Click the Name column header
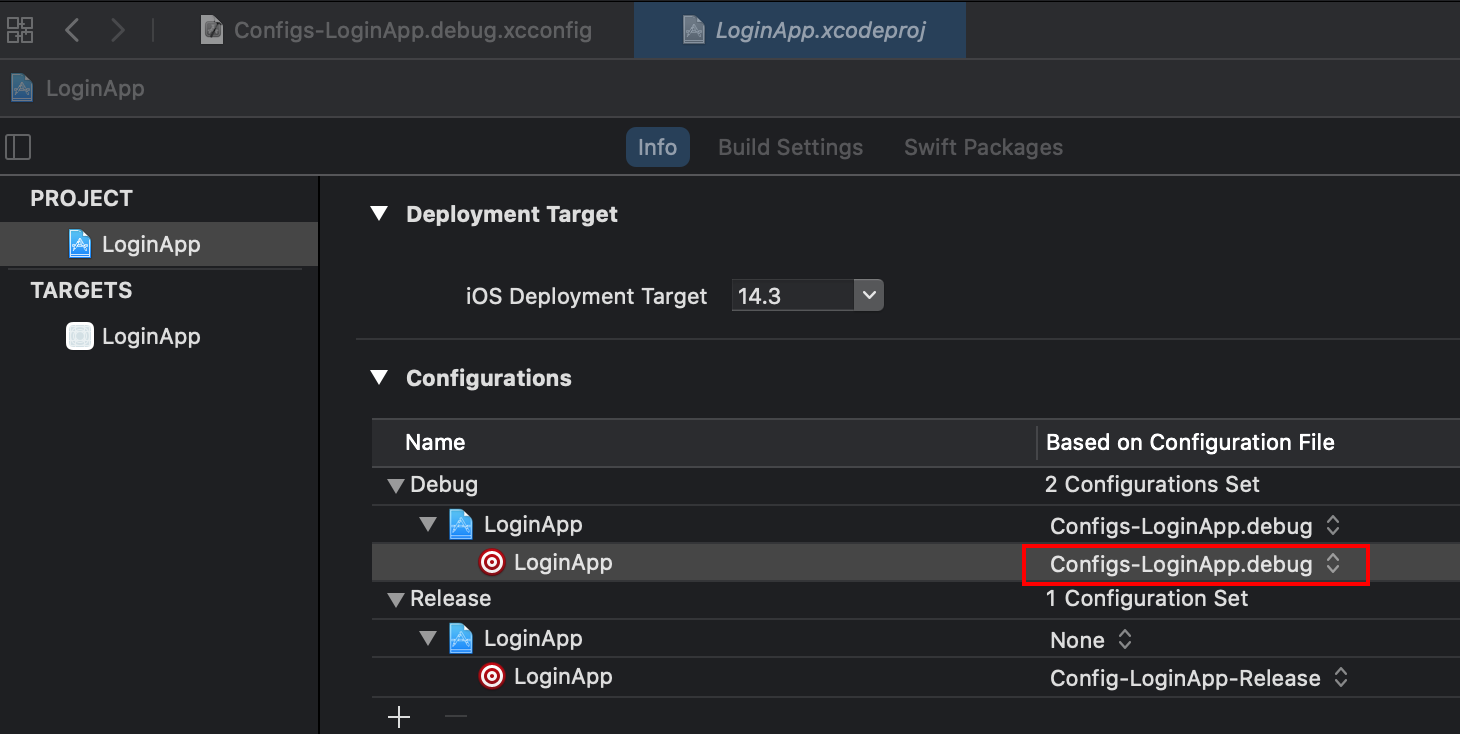The height and width of the screenshot is (734, 1460). (435, 442)
